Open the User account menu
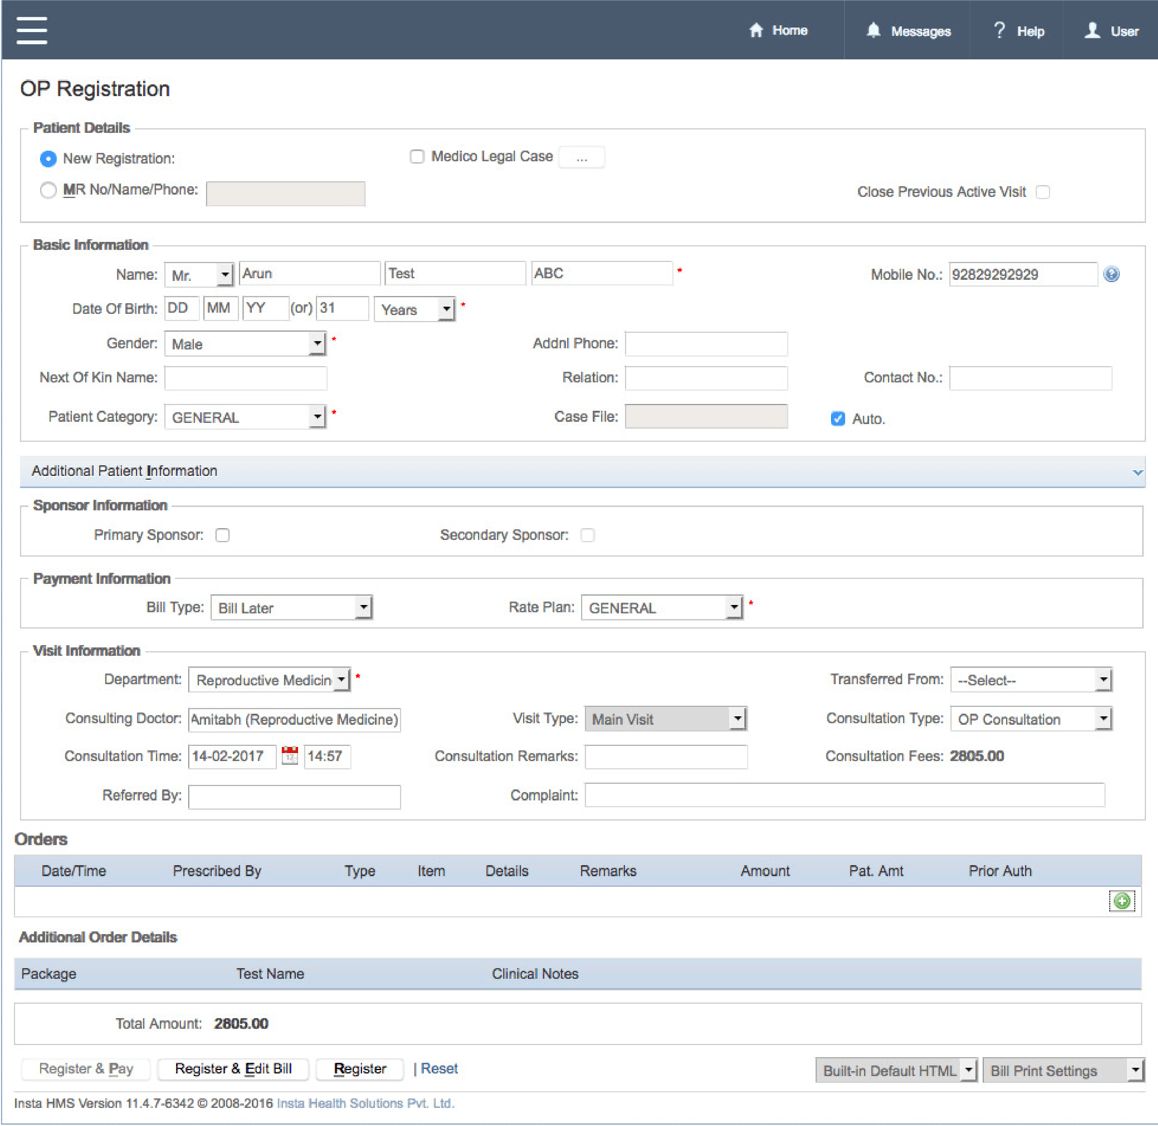The image size is (1158, 1126). click(1111, 31)
